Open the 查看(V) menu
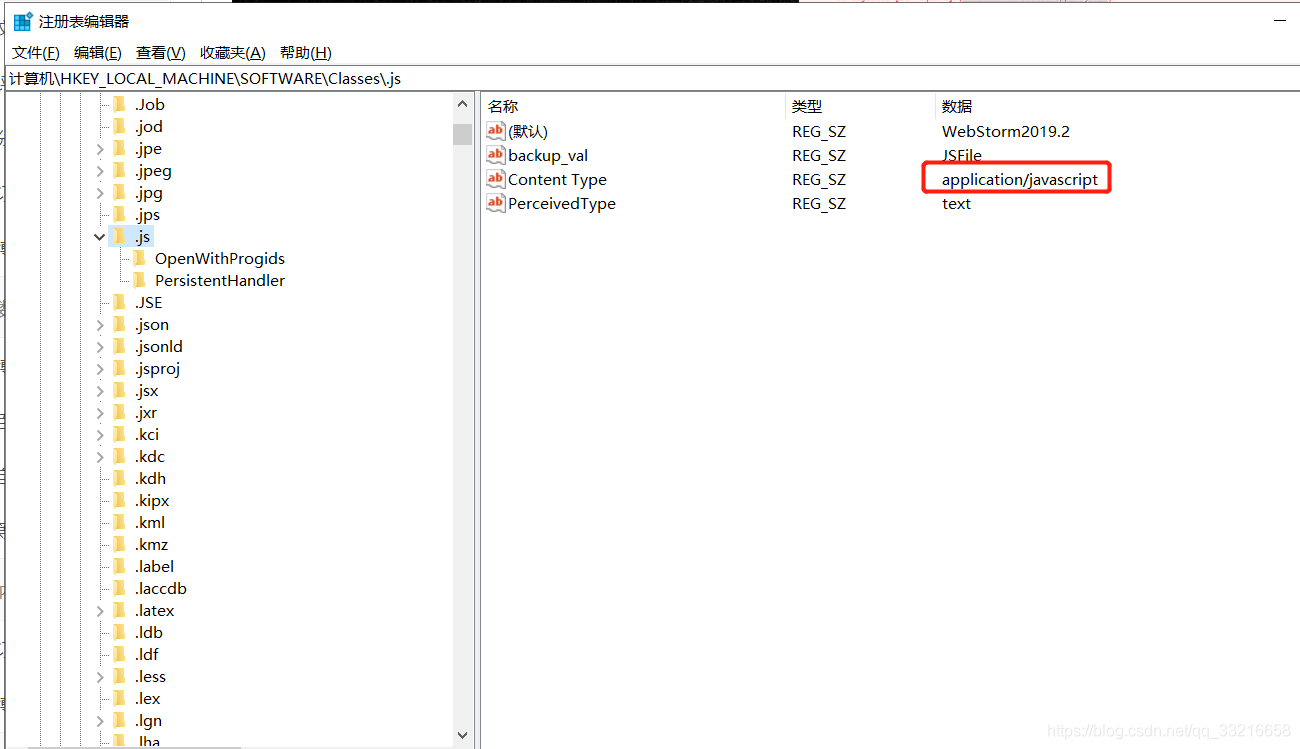This screenshot has width=1300, height=749. [x=161, y=52]
